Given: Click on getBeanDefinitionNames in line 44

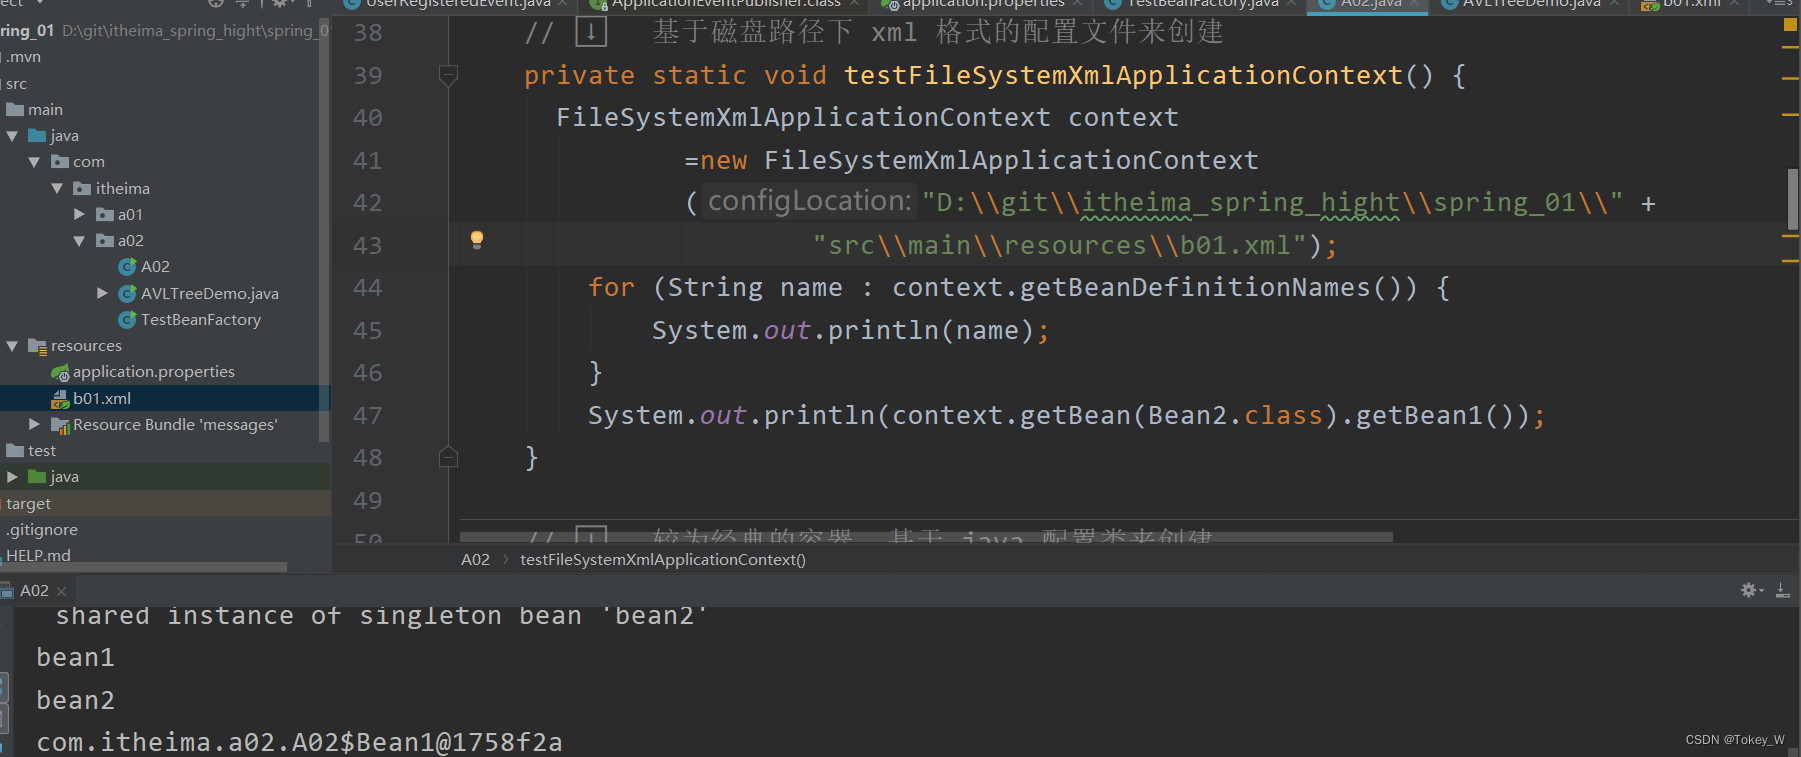Looking at the screenshot, I should tap(1195, 288).
